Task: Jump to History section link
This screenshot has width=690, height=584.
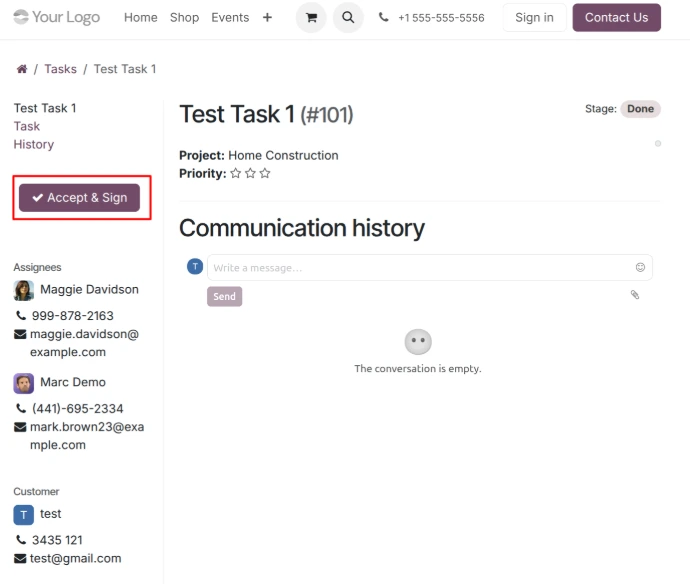Action: pyautogui.click(x=34, y=144)
